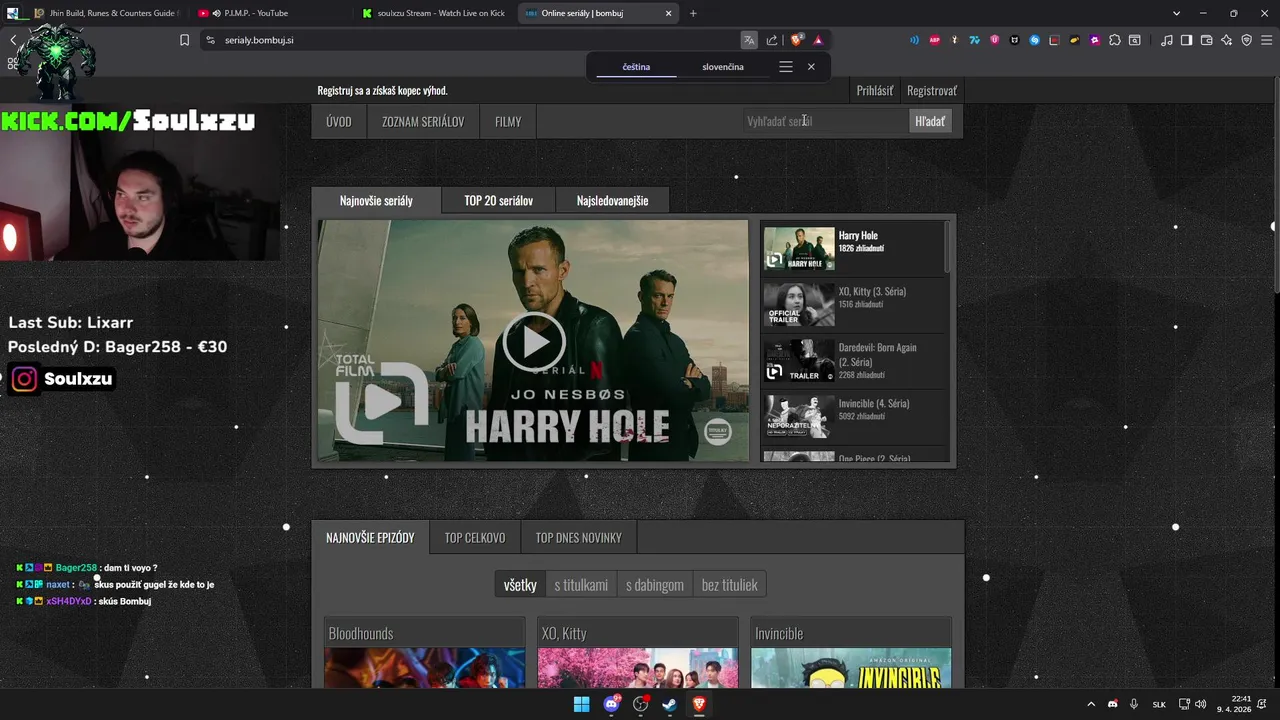Click the trailer list scrollbar

click(947, 247)
